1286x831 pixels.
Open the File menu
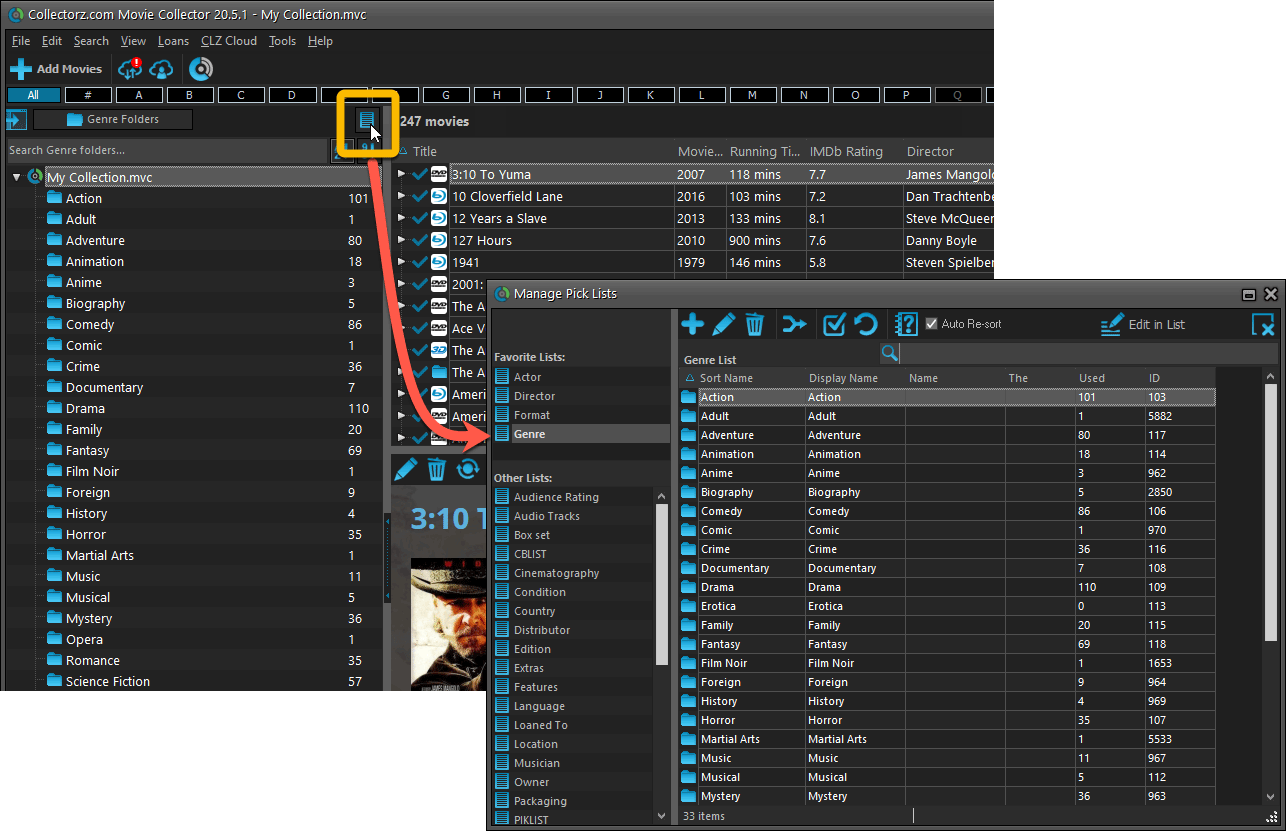pos(20,41)
